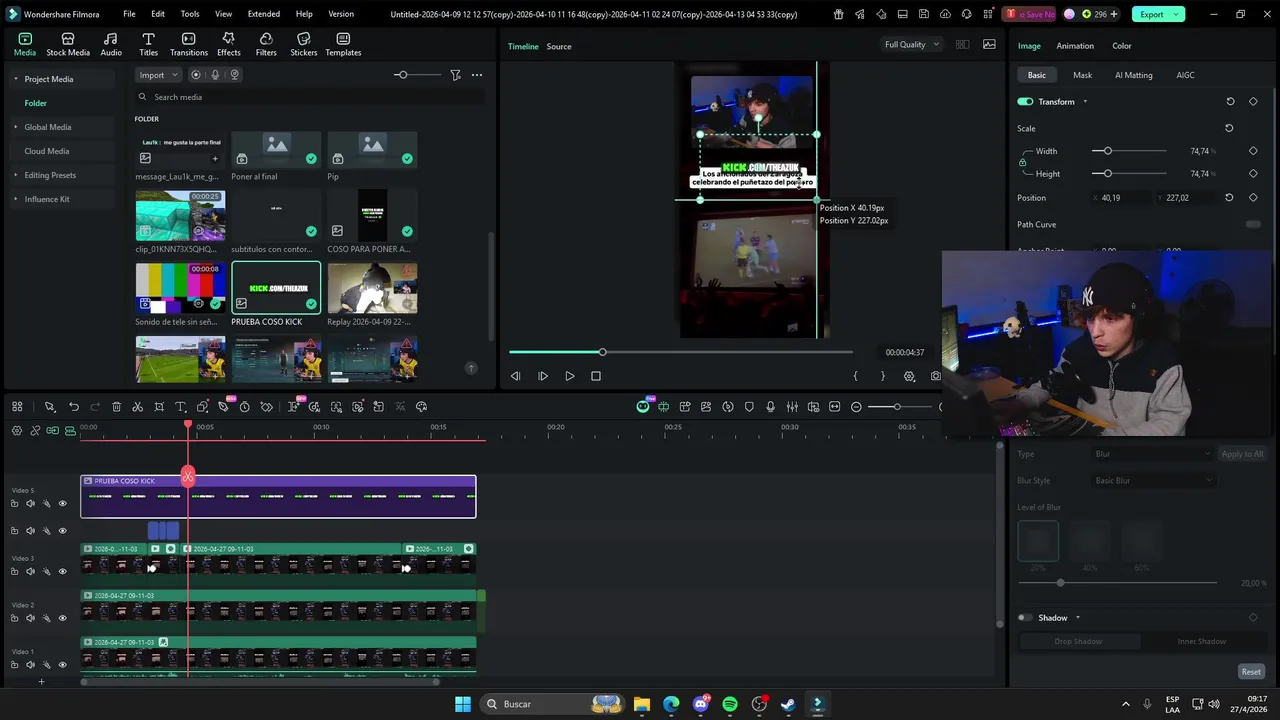Select the text tool in timeline toolbar
Viewport: 1280px width, 720px height.
(181, 407)
